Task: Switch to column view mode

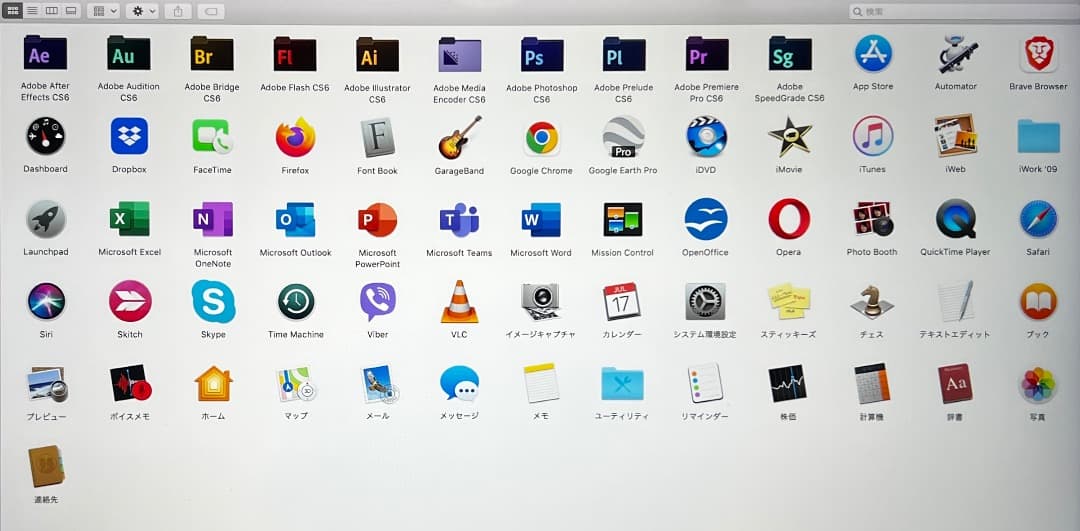Action: (52, 11)
